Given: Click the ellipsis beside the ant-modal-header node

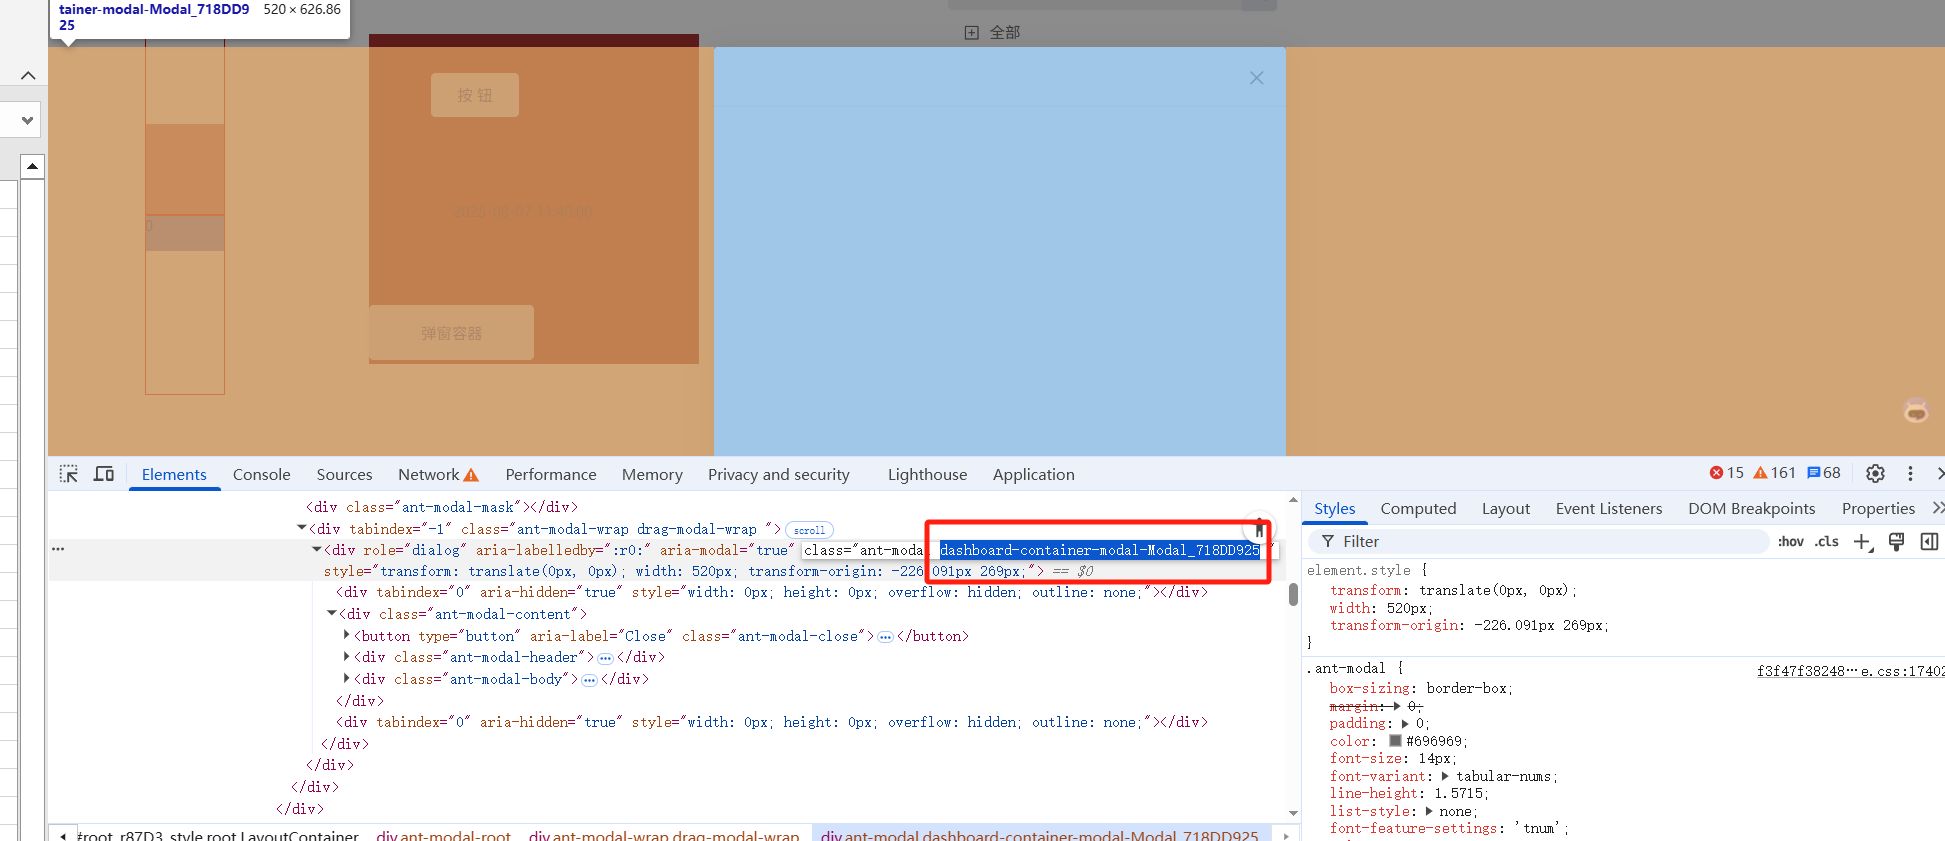Looking at the screenshot, I should tap(605, 658).
